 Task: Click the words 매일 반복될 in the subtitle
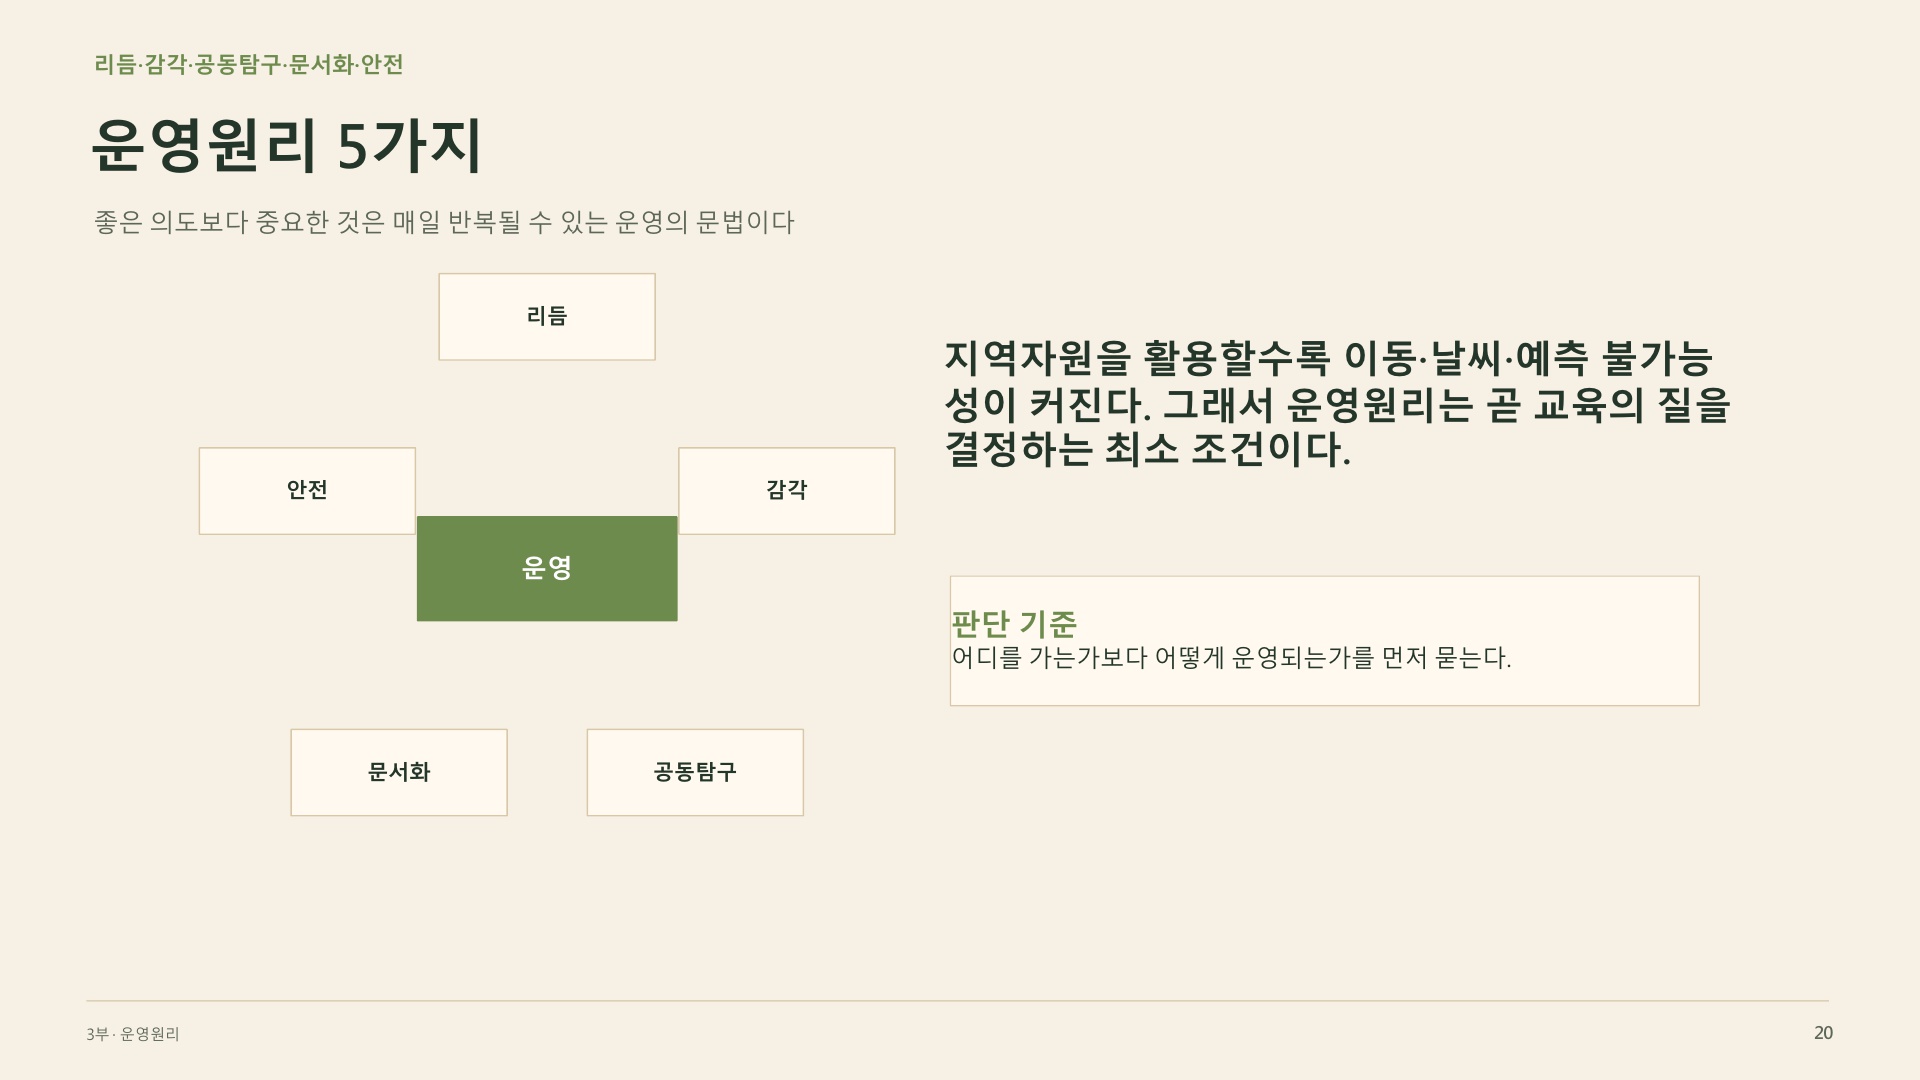coord(457,222)
